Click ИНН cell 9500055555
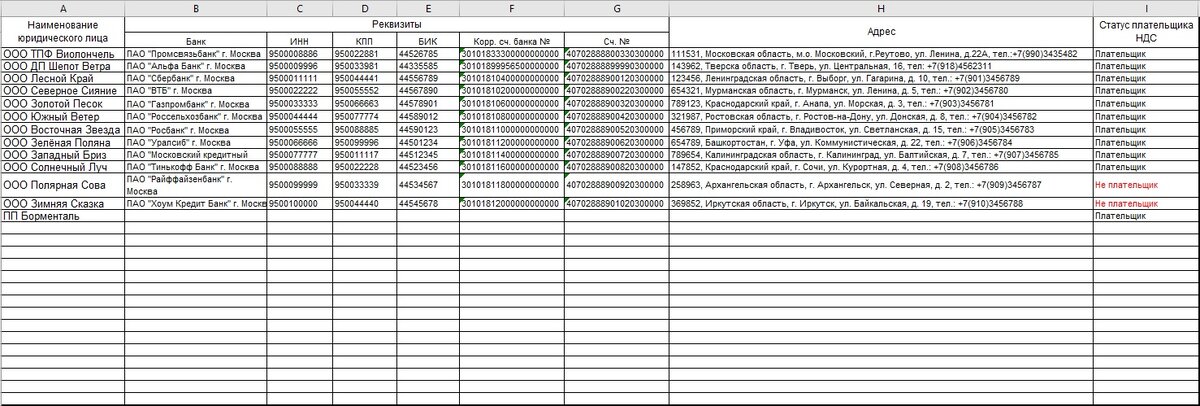The width and height of the screenshot is (1200, 406). 300,129
